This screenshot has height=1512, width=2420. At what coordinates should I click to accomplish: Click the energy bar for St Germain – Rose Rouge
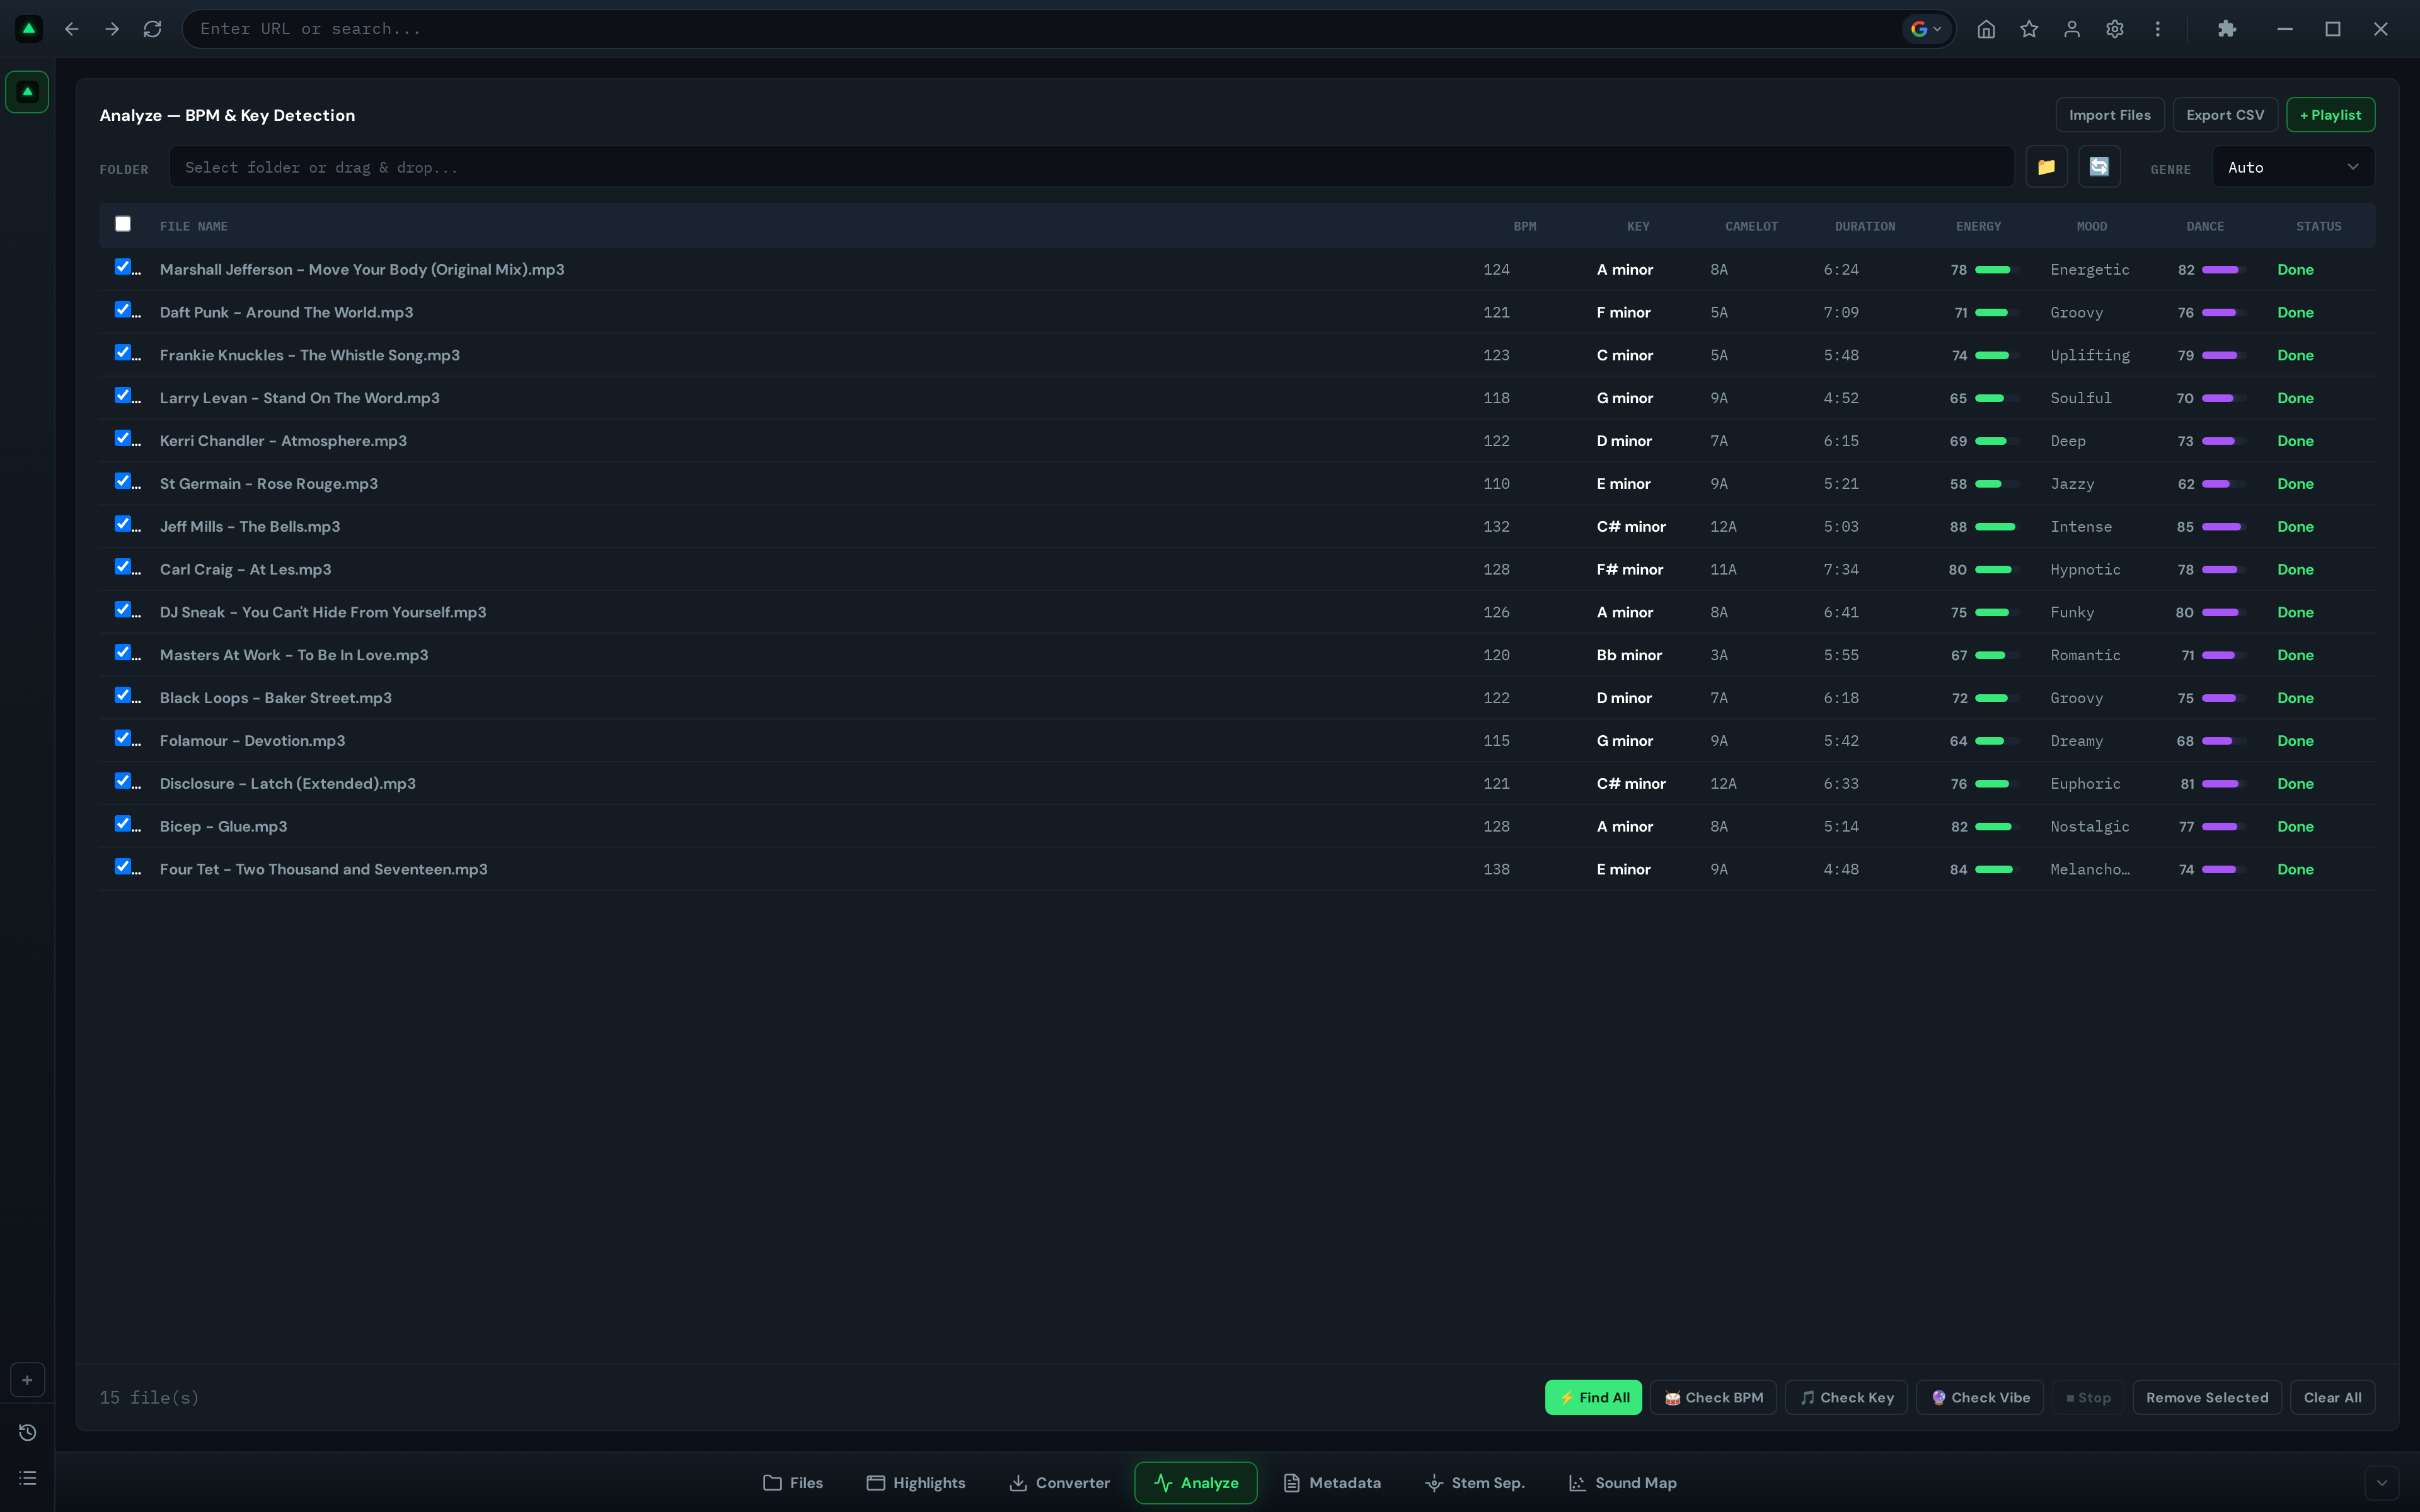pyautogui.click(x=1997, y=484)
